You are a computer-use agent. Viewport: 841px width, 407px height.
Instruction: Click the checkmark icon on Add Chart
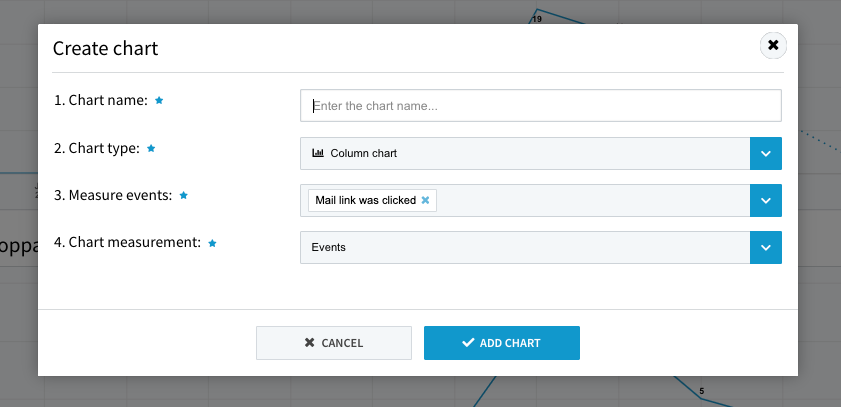[x=468, y=343]
